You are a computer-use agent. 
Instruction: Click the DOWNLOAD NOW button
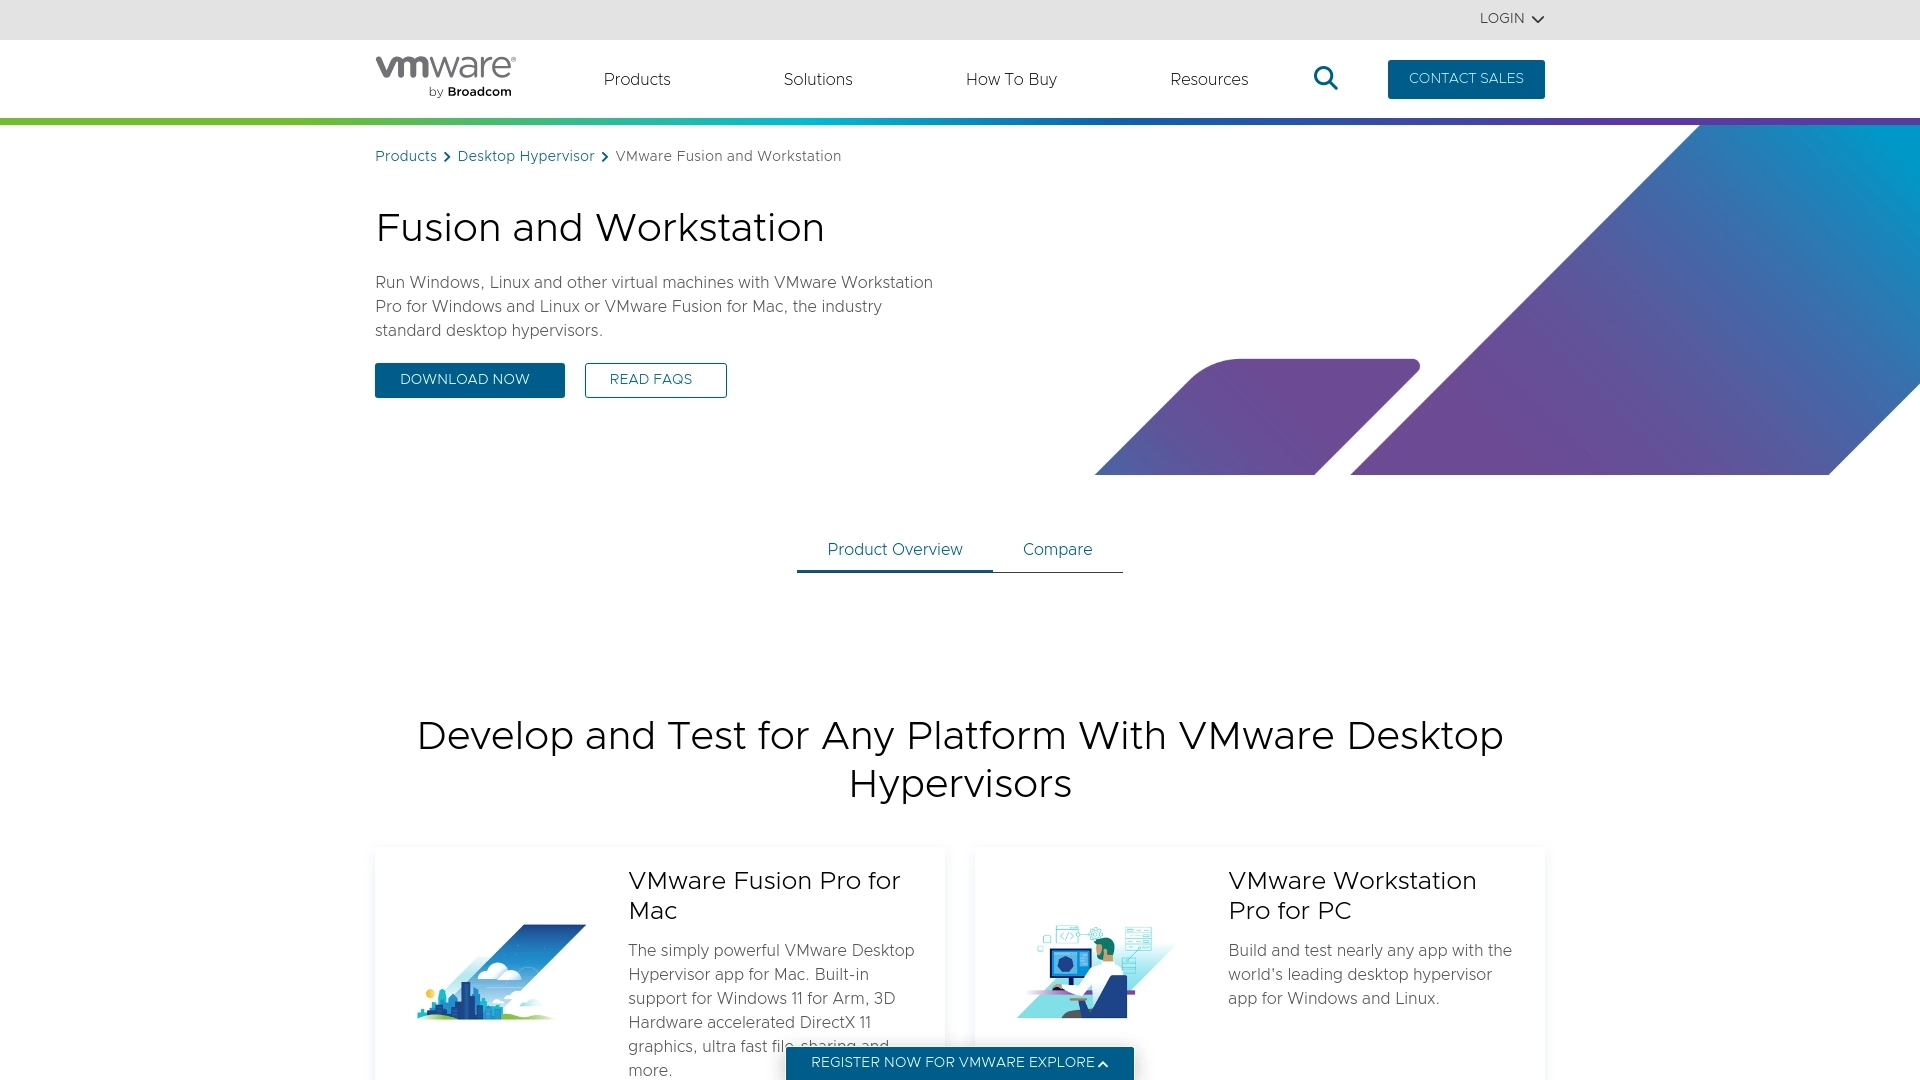click(x=470, y=380)
